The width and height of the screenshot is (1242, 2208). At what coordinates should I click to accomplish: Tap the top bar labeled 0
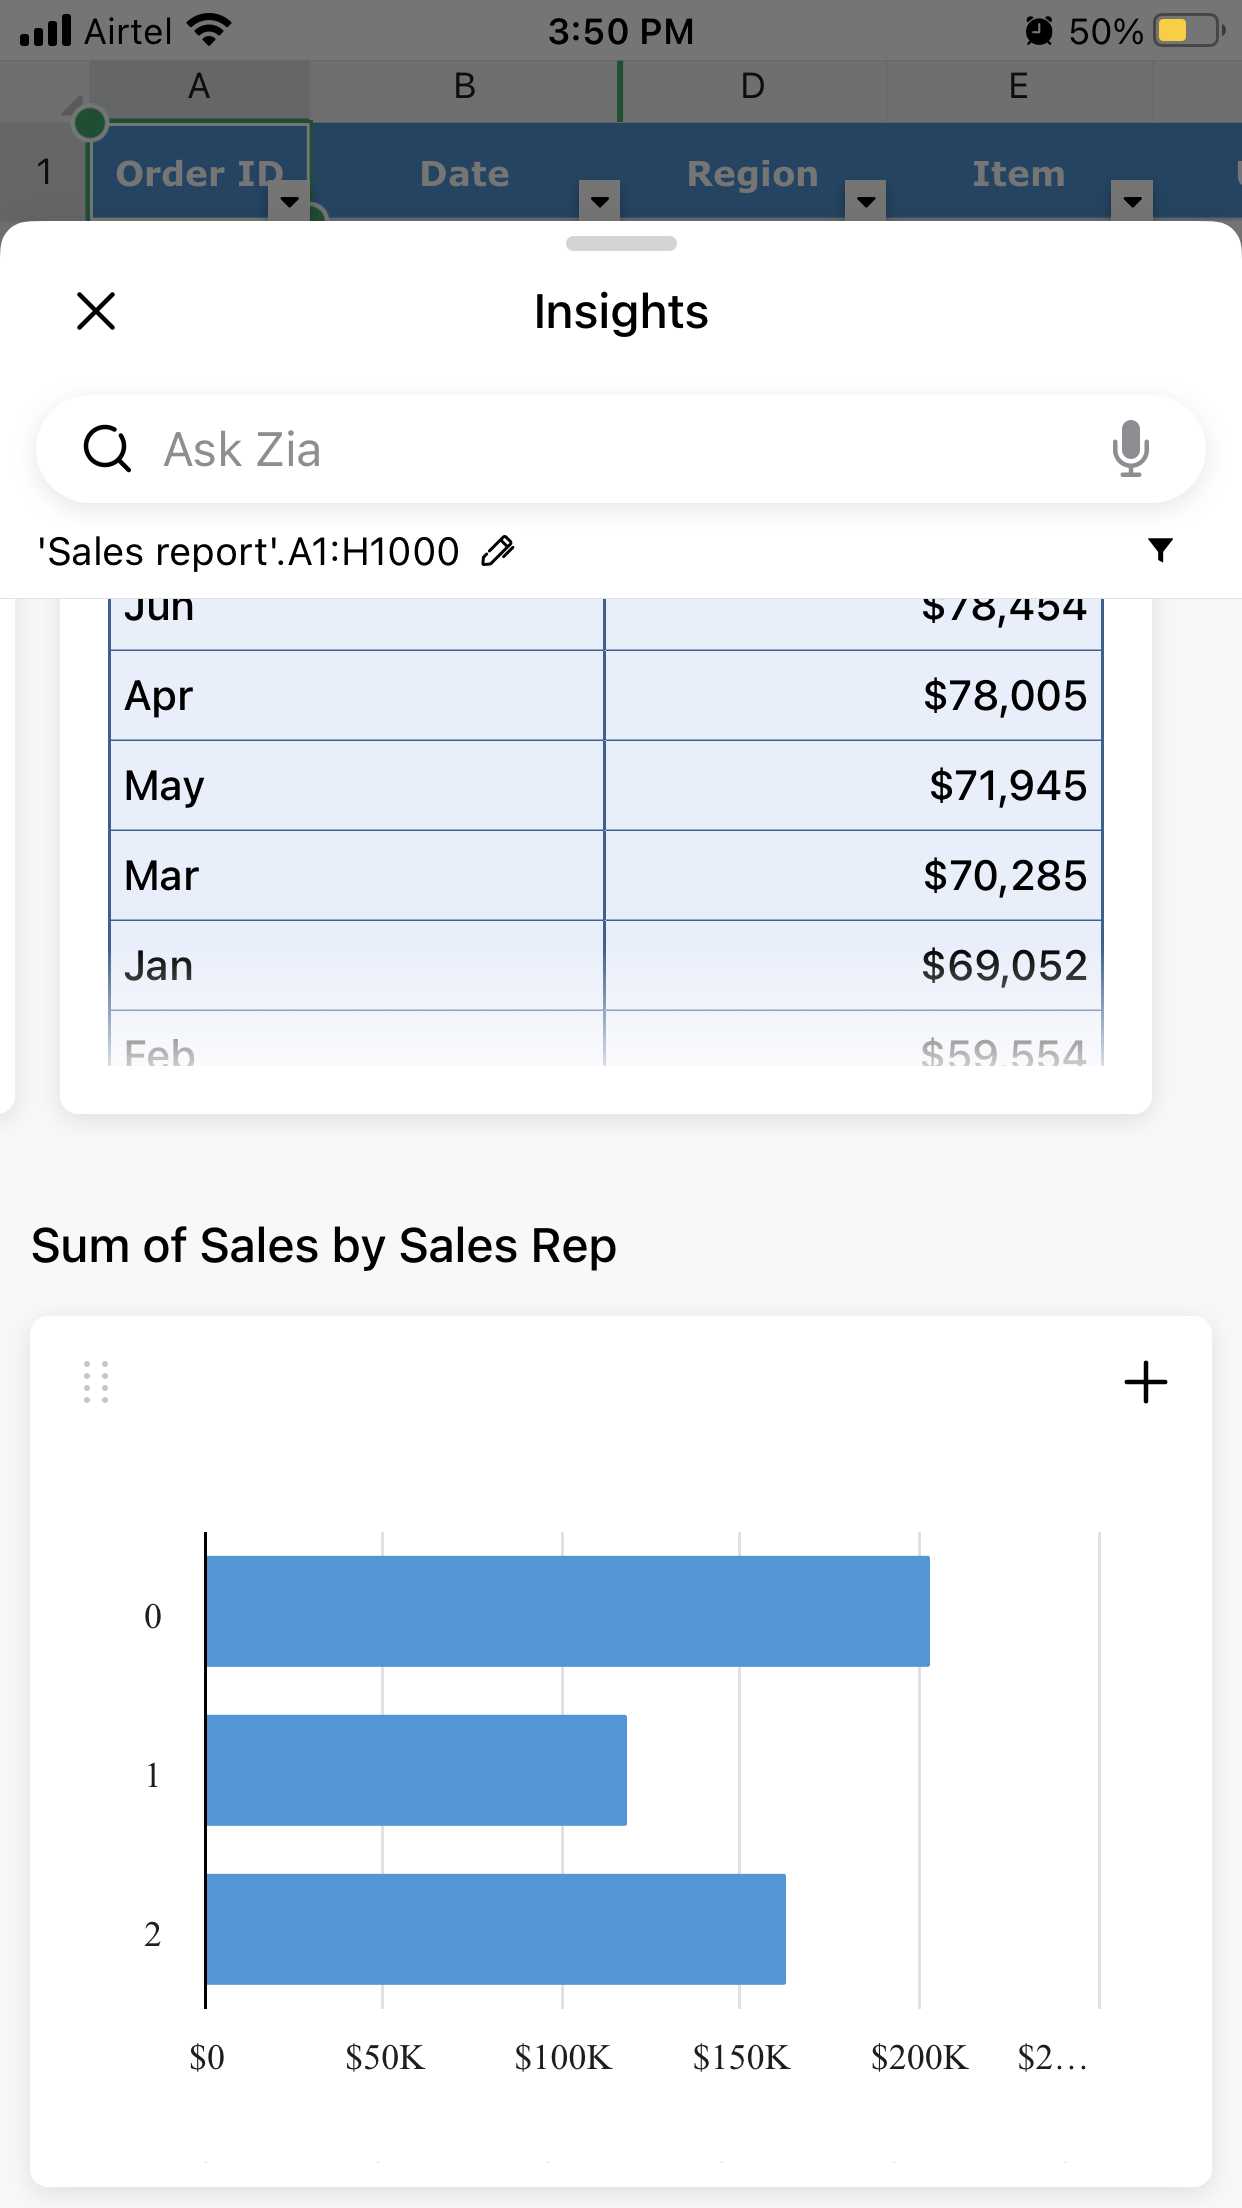click(567, 1611)
